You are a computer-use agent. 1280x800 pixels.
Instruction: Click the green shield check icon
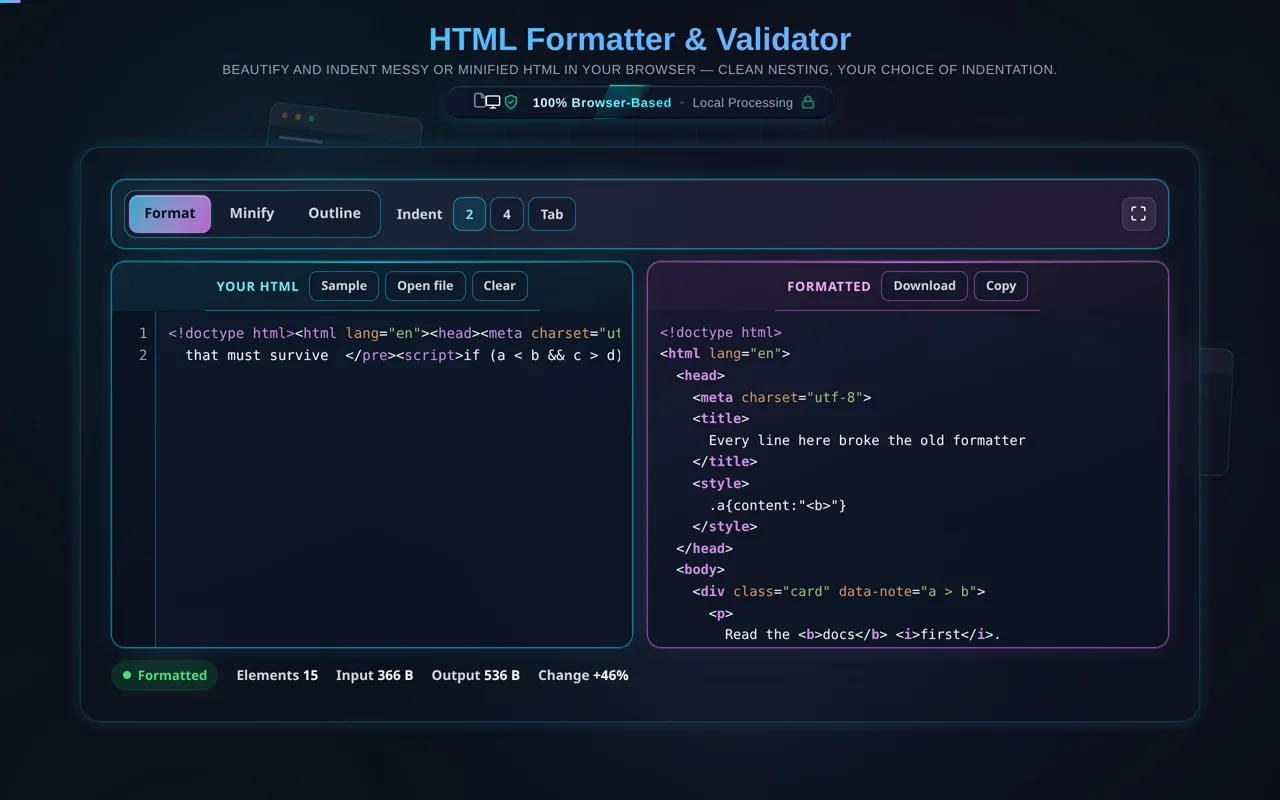point(511,102)
